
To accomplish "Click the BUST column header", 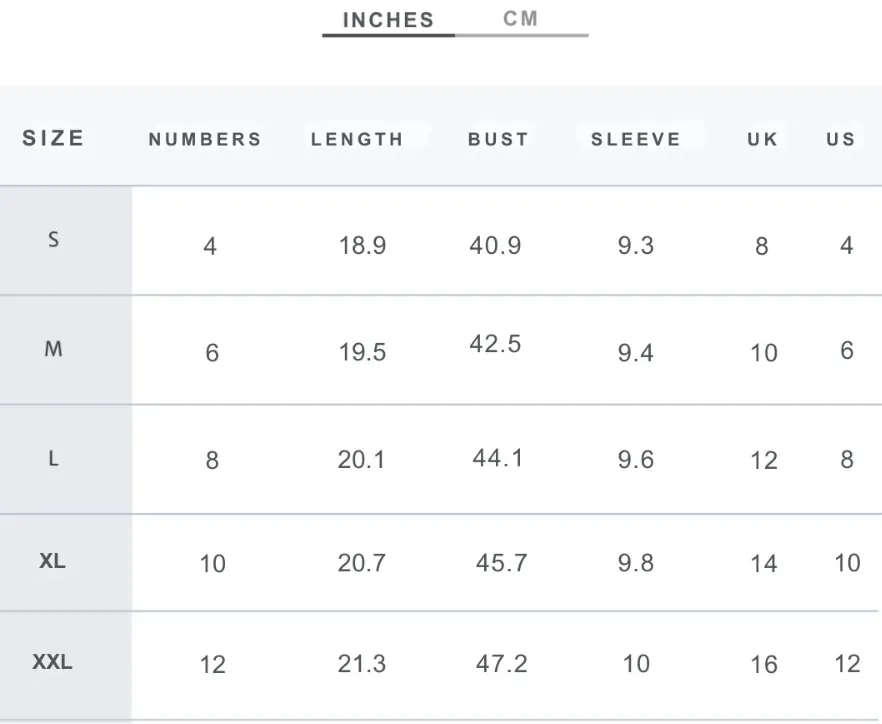I will pos(498,140).
